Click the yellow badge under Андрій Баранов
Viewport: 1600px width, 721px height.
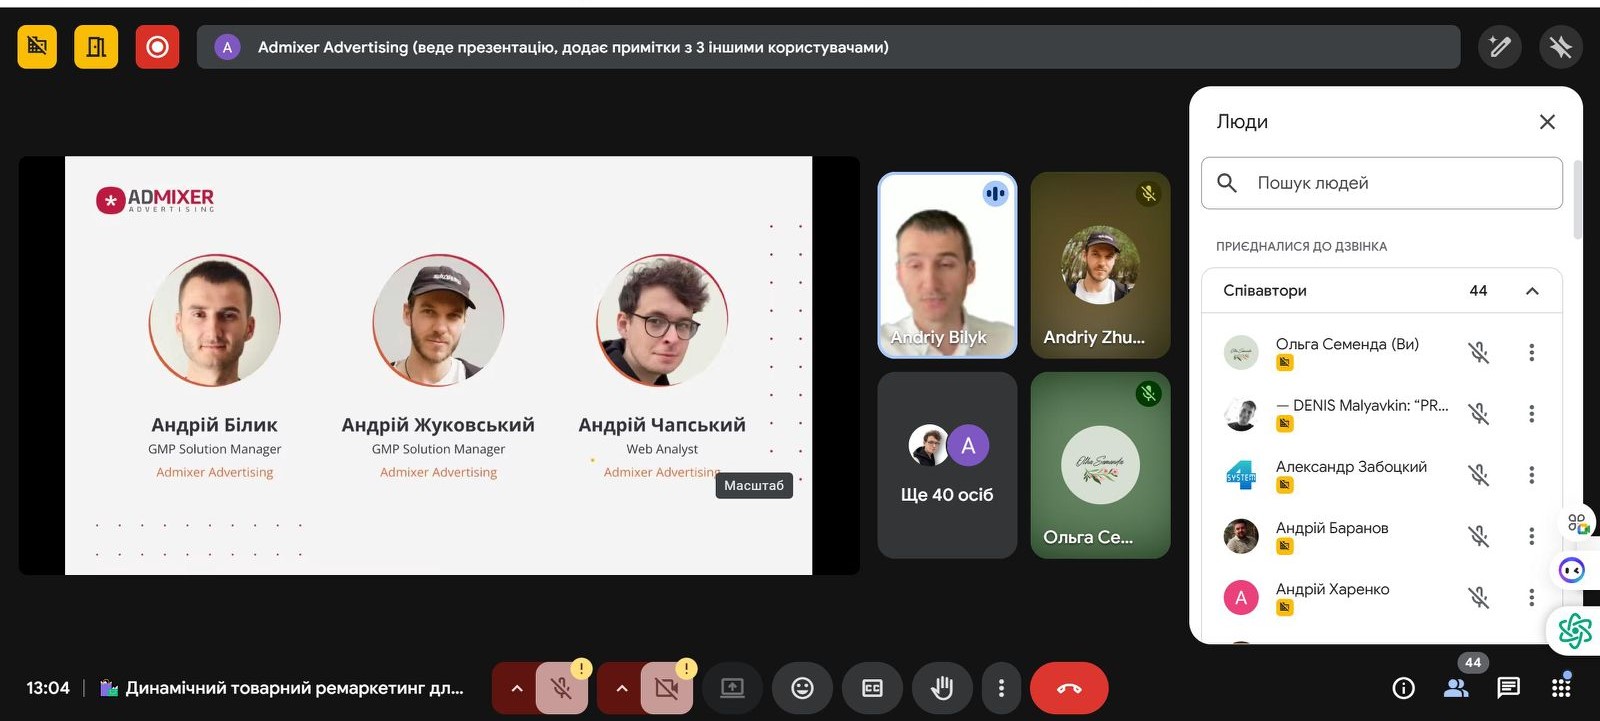click(x=1285, y=546)
